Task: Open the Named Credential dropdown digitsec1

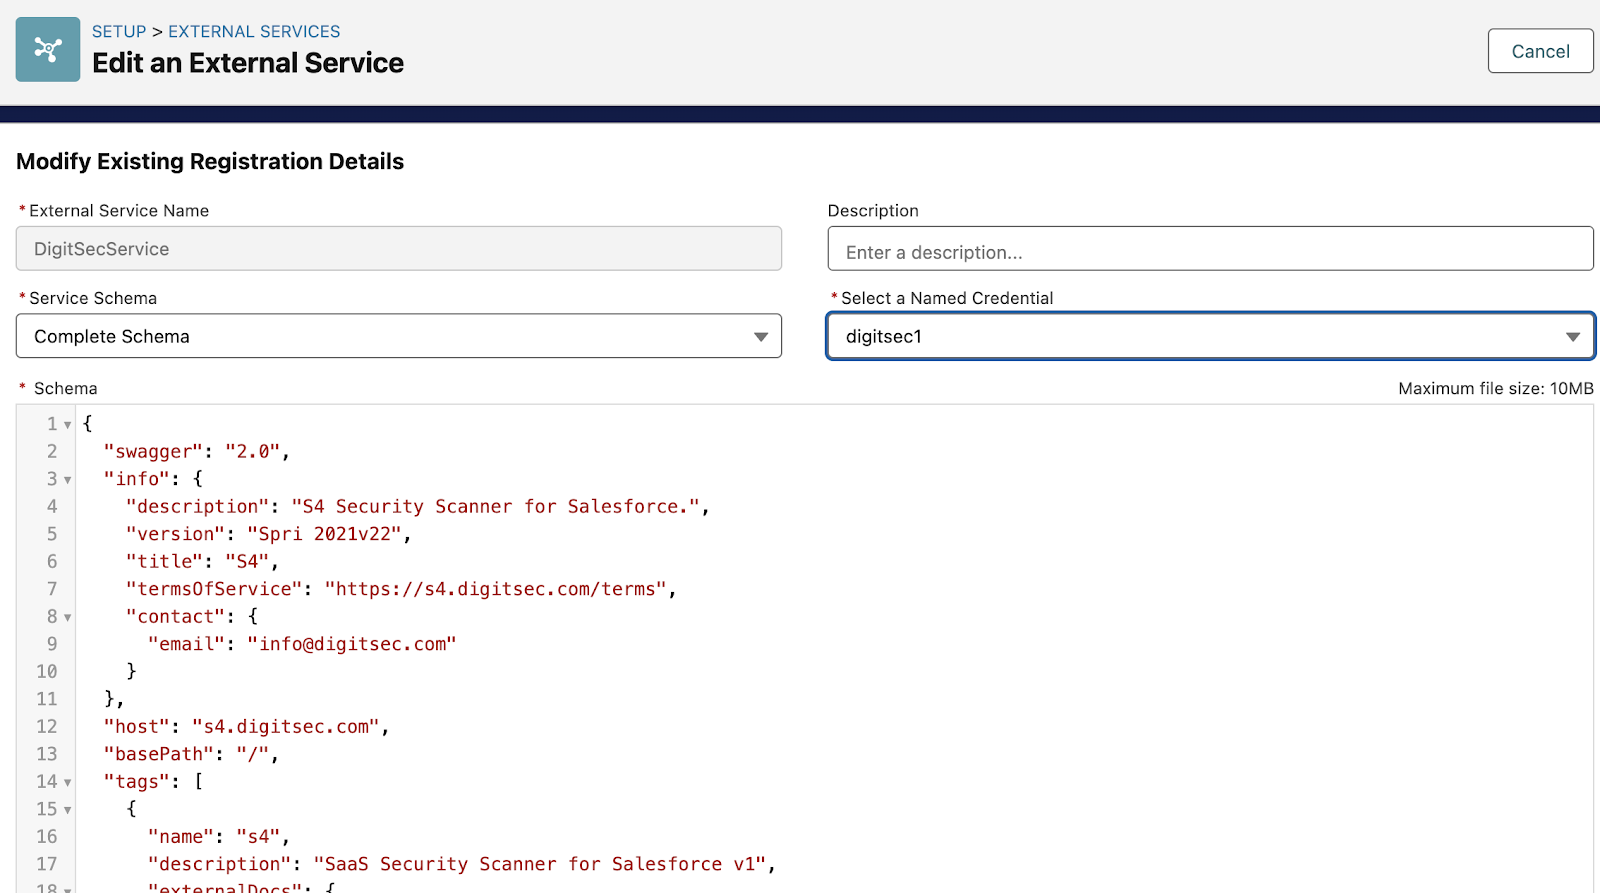Action: tap(1210, 337)
